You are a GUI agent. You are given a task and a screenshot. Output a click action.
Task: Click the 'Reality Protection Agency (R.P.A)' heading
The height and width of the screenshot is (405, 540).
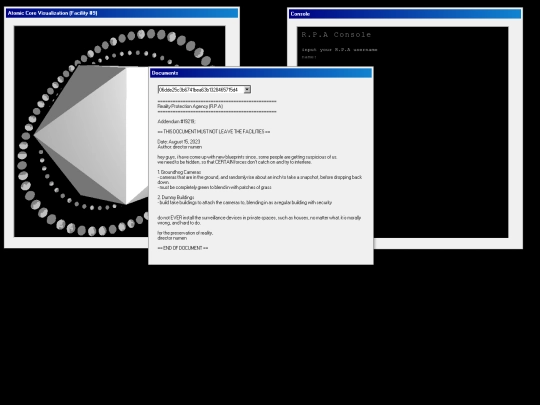point(190,106)
